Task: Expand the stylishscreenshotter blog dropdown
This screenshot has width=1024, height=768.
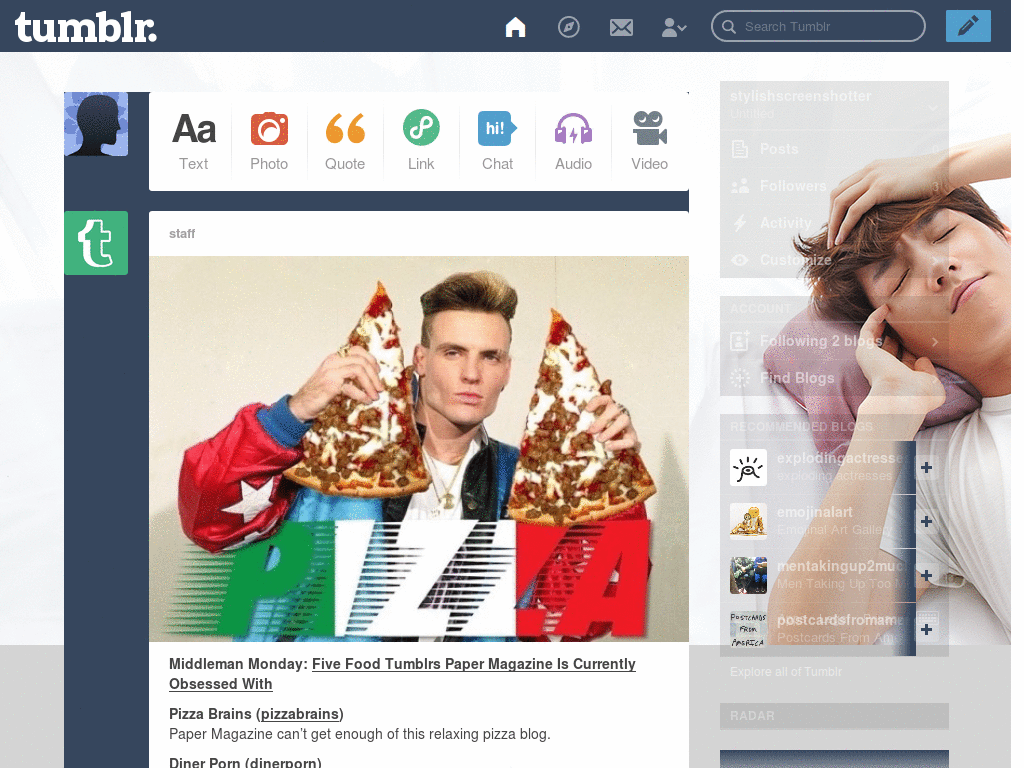Action: click(933, 107)
